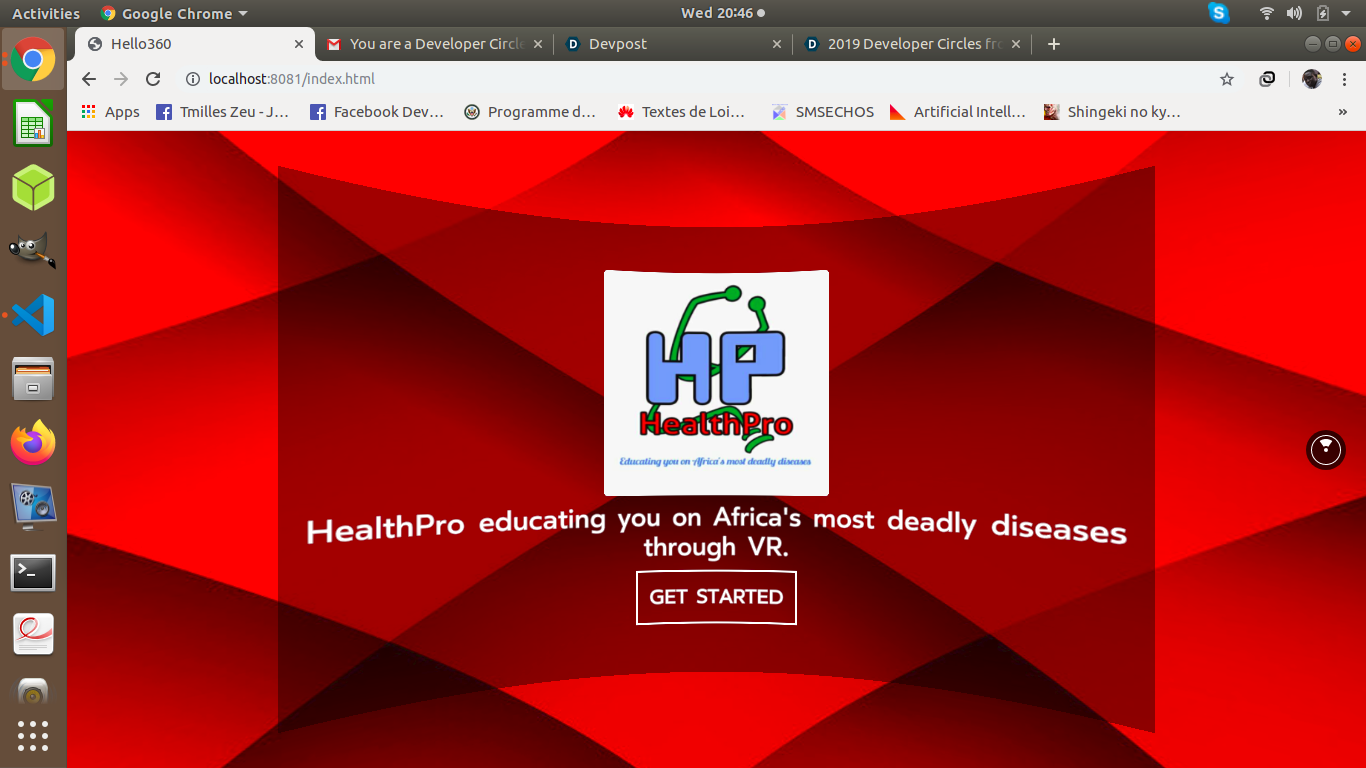
Task: Open Artificial Intell... bookmark
Action: pyautogui.click(x=958, y=112)
